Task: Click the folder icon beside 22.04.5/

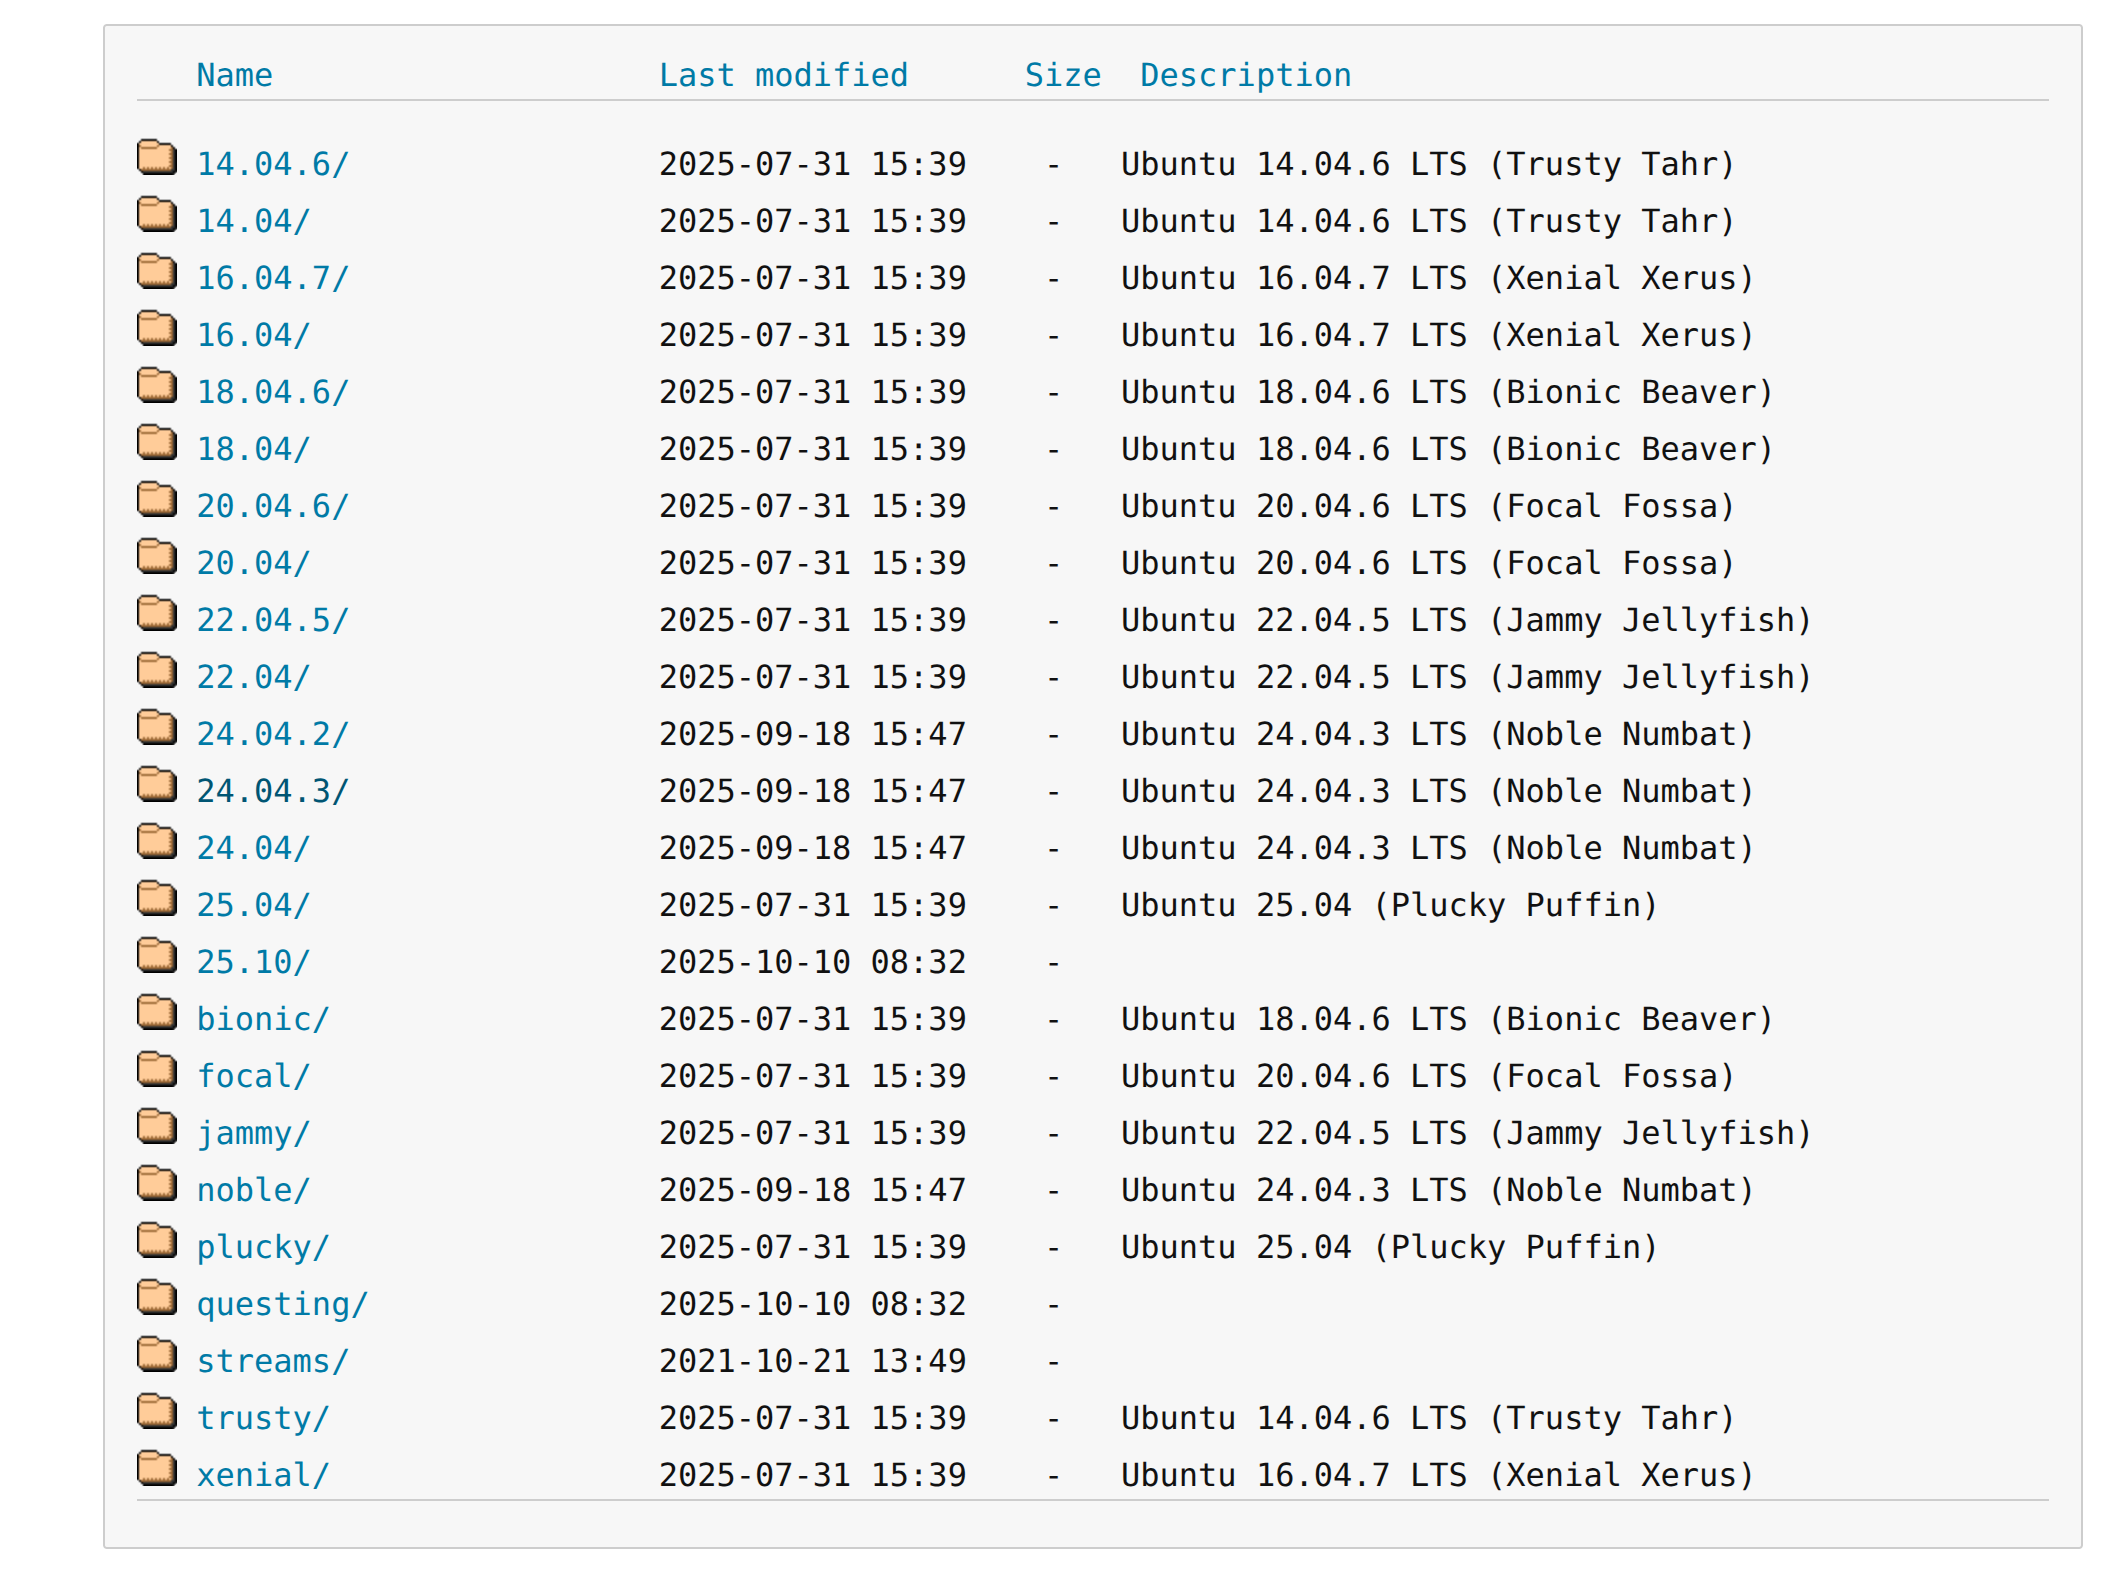Action: [157, 614]
